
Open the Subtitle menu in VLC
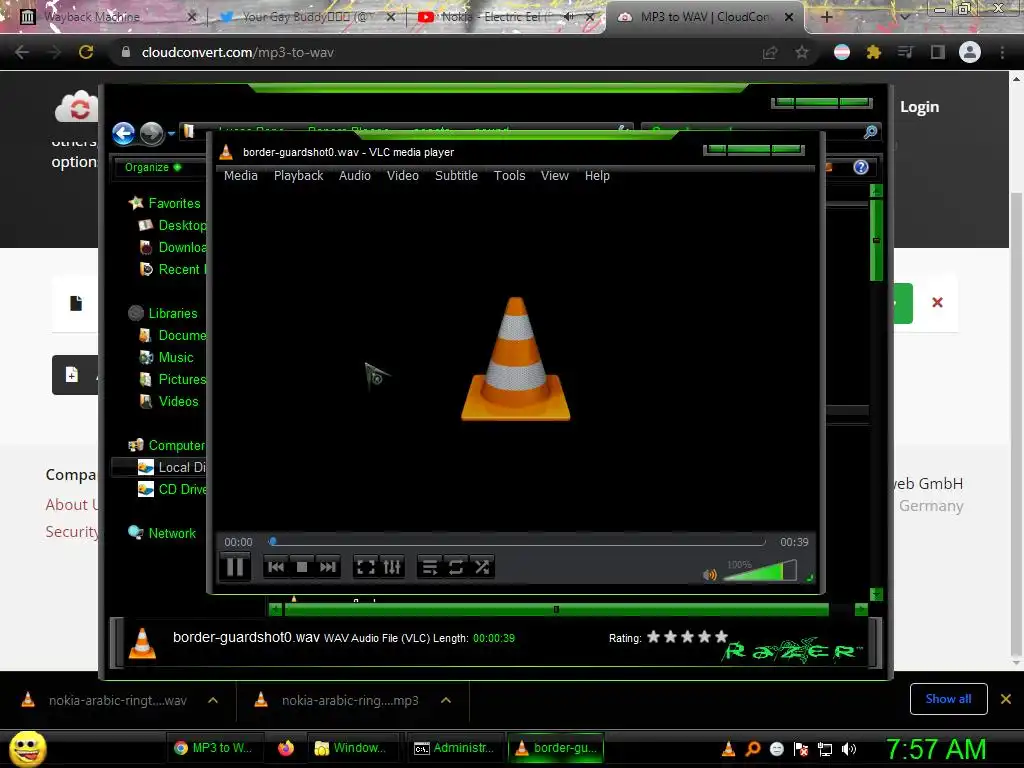[456, 176]
